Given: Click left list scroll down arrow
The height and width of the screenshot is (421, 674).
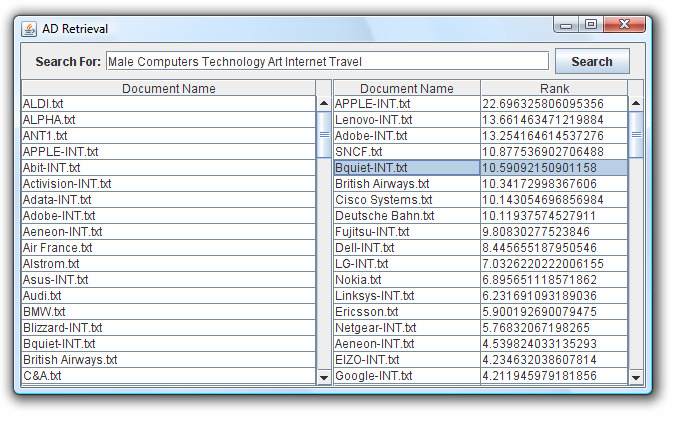Looking at the screenshot, I should (x=324, y=378).
